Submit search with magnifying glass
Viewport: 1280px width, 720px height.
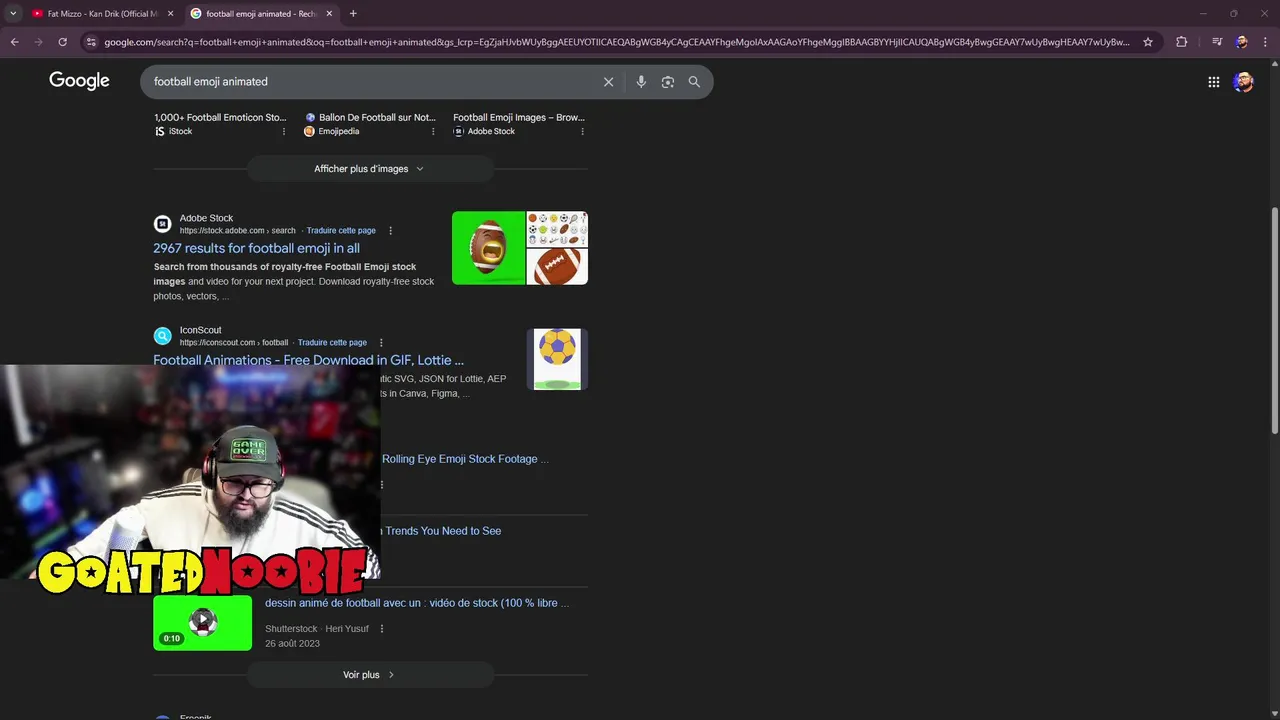pyautogui.click(x=694, y=82)
